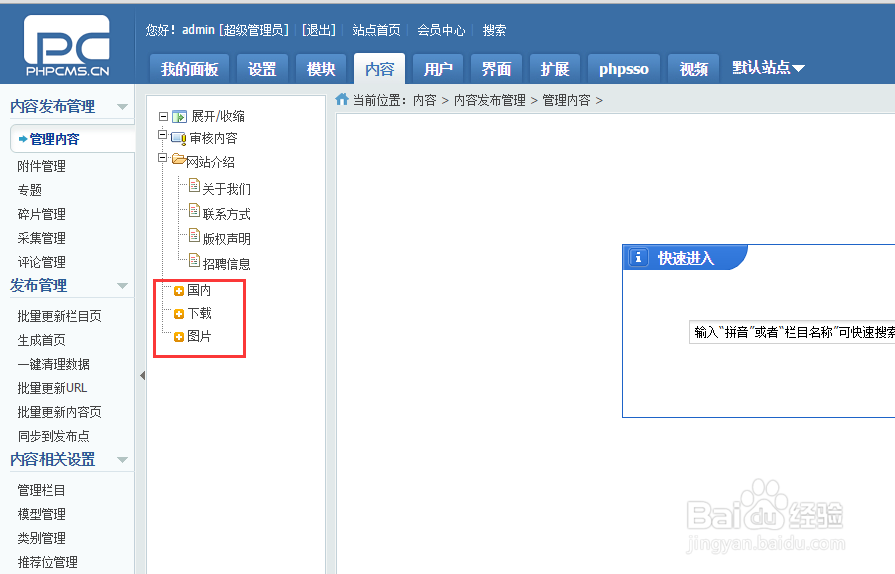Switch to the 我的面板 tab
The height and width of the screenshot is (574, 895).
coord(189,69)
